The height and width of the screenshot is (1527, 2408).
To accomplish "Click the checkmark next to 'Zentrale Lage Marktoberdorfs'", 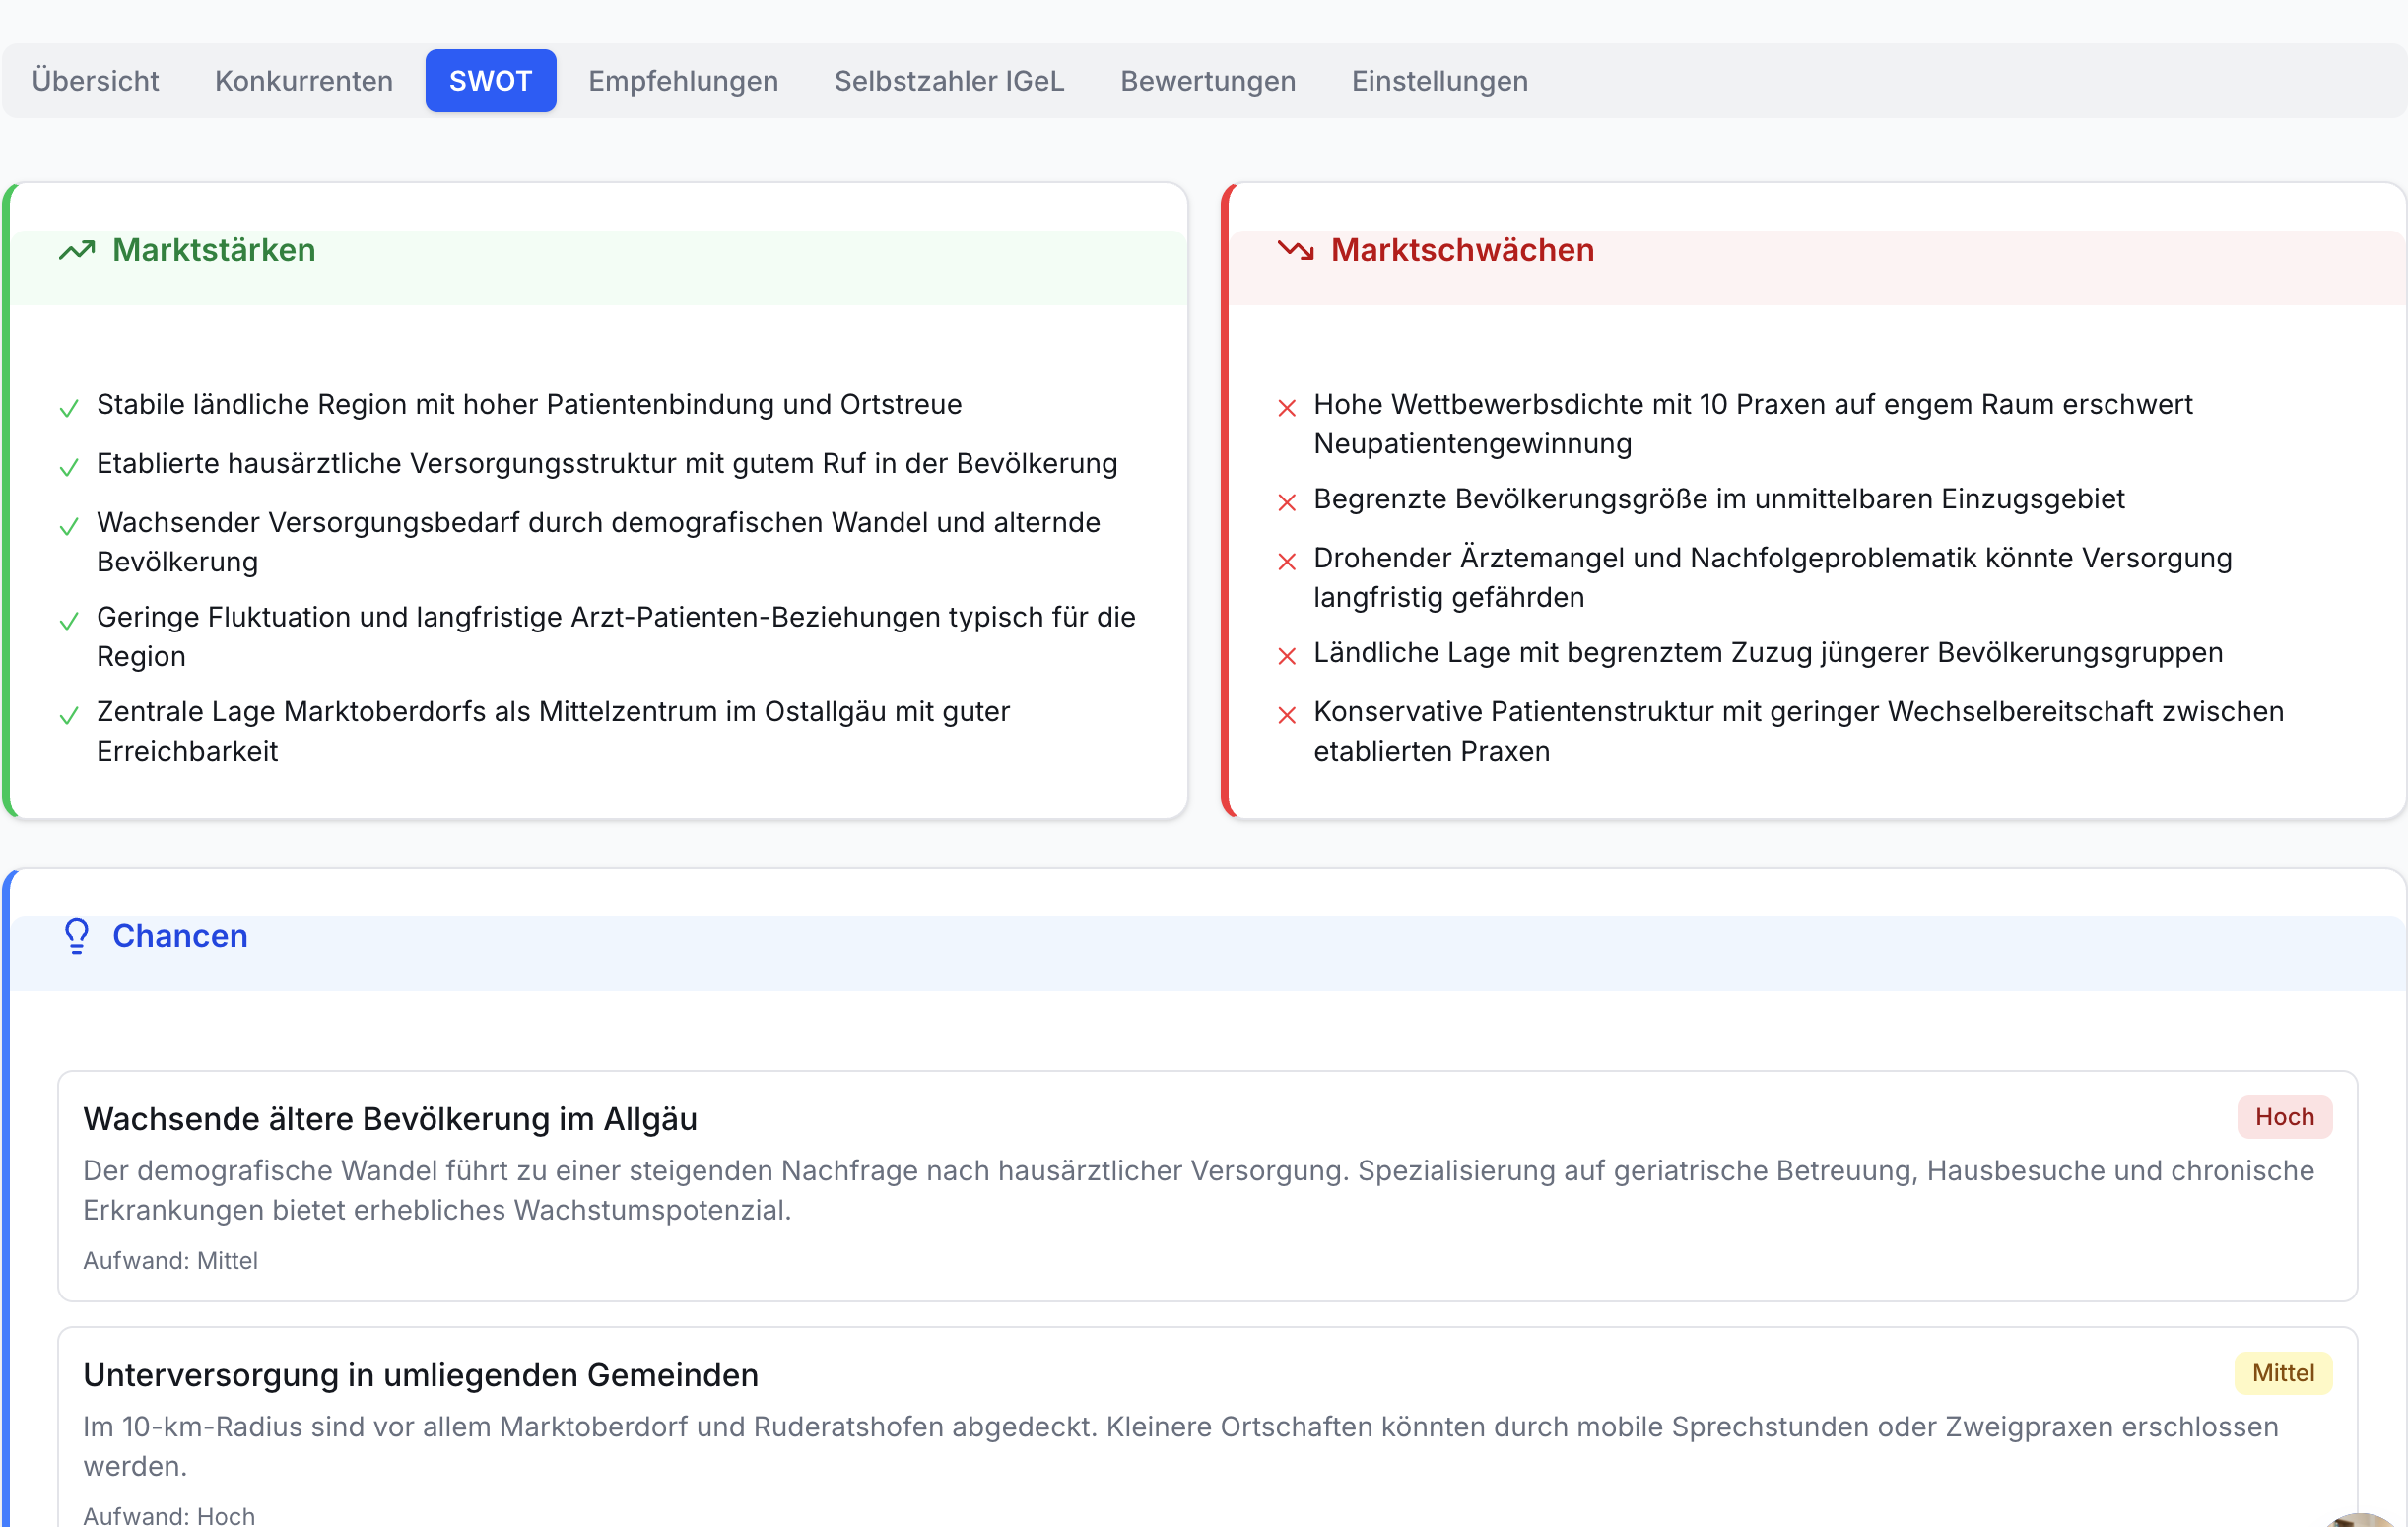I will coord(69,715).
